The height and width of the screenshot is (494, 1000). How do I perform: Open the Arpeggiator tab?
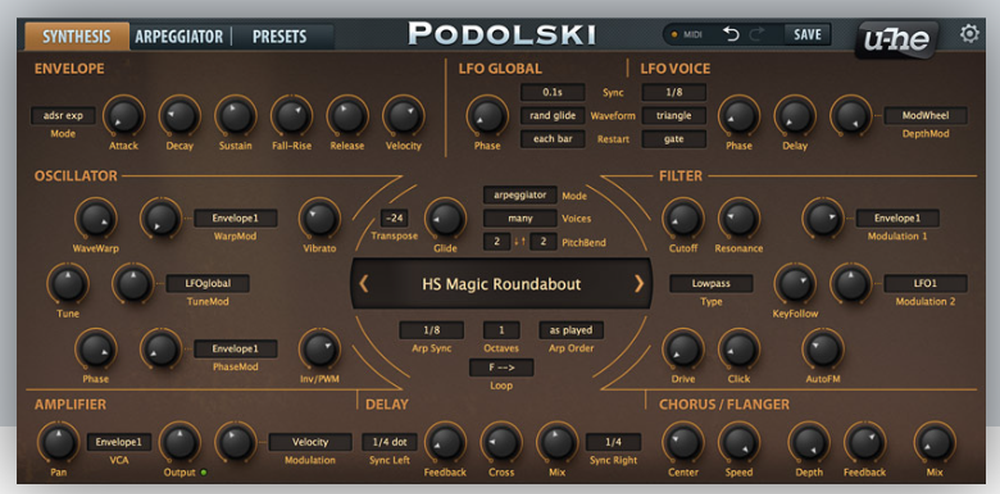click(179, 36)
